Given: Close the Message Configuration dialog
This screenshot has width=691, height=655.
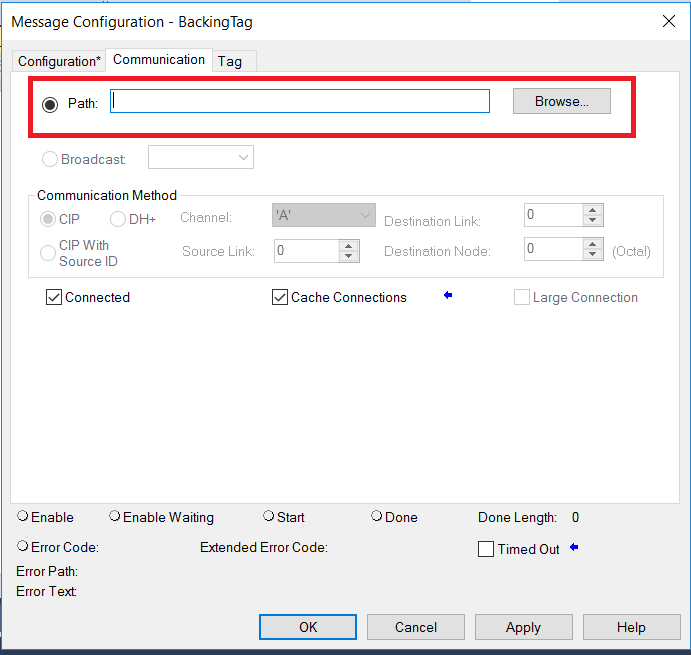Looking at the screenshot, I should coord(669,21).
